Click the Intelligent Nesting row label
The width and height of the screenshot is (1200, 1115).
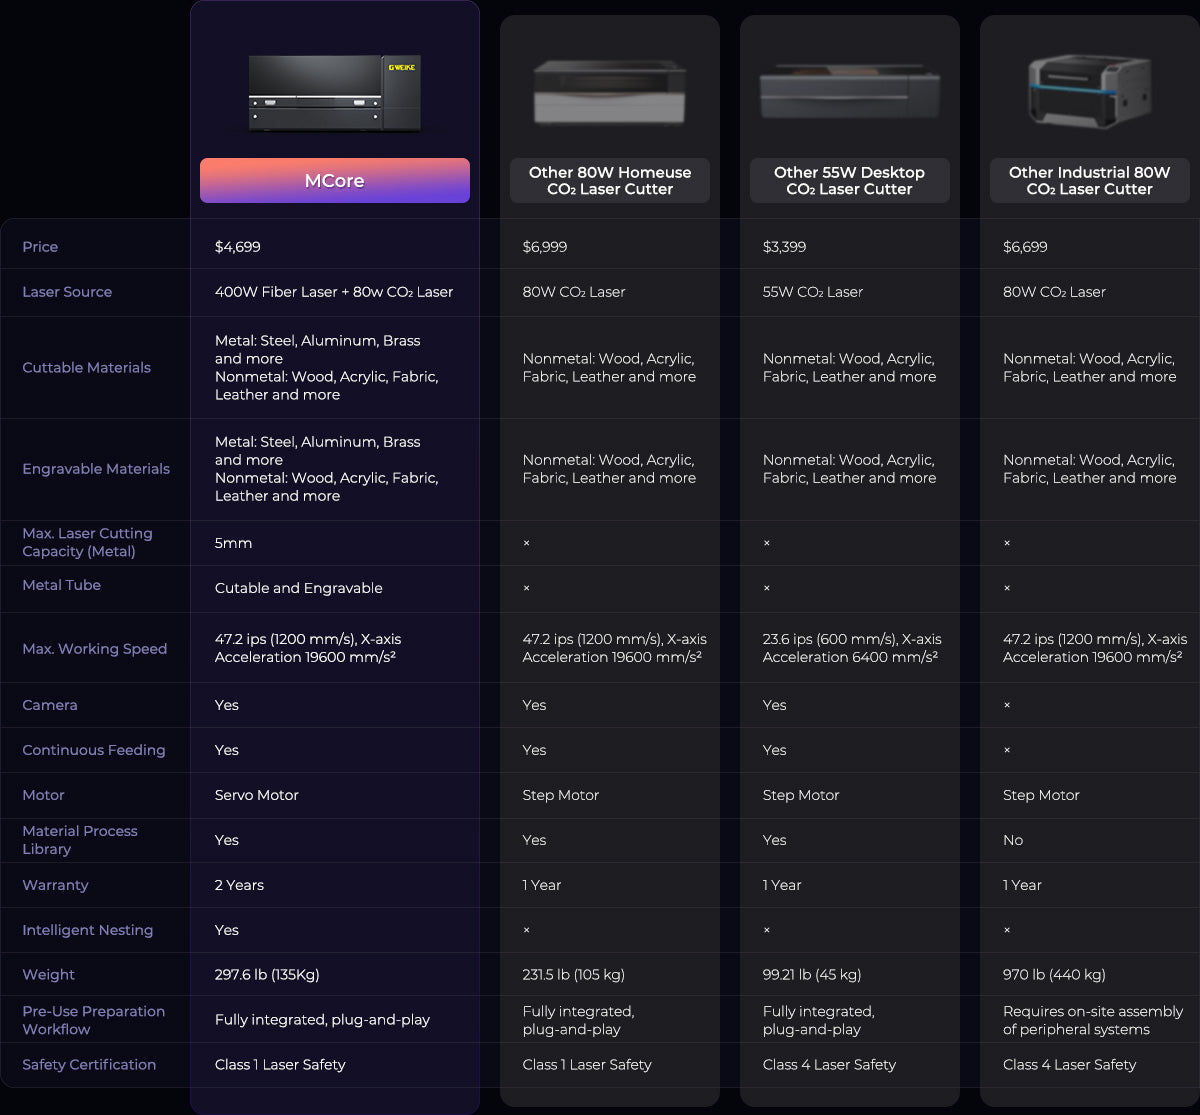pyautogui.click(x=87, y=930)
